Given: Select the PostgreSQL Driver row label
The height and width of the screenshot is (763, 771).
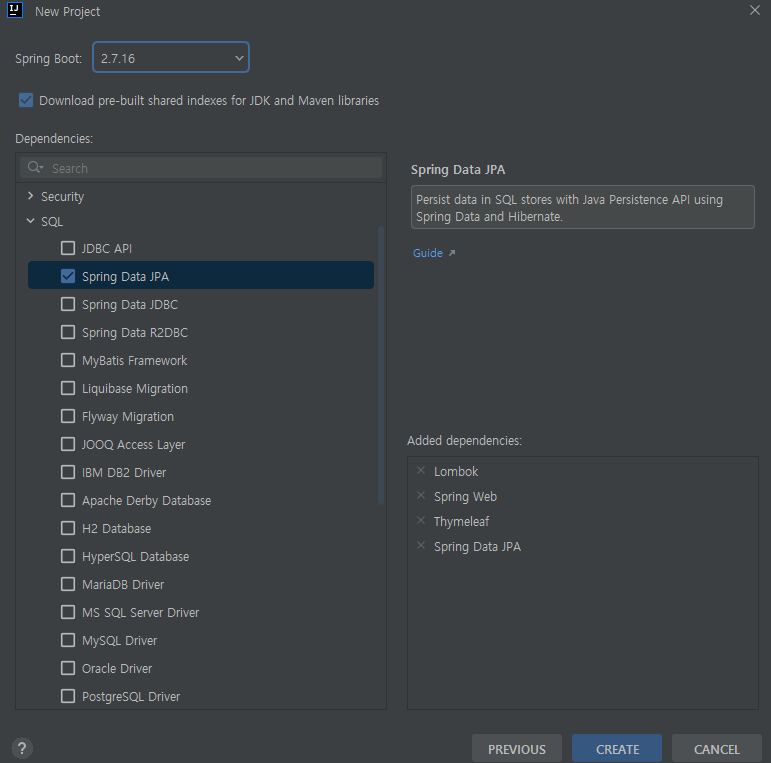Looking at the screenshot, I should [131, 697].
